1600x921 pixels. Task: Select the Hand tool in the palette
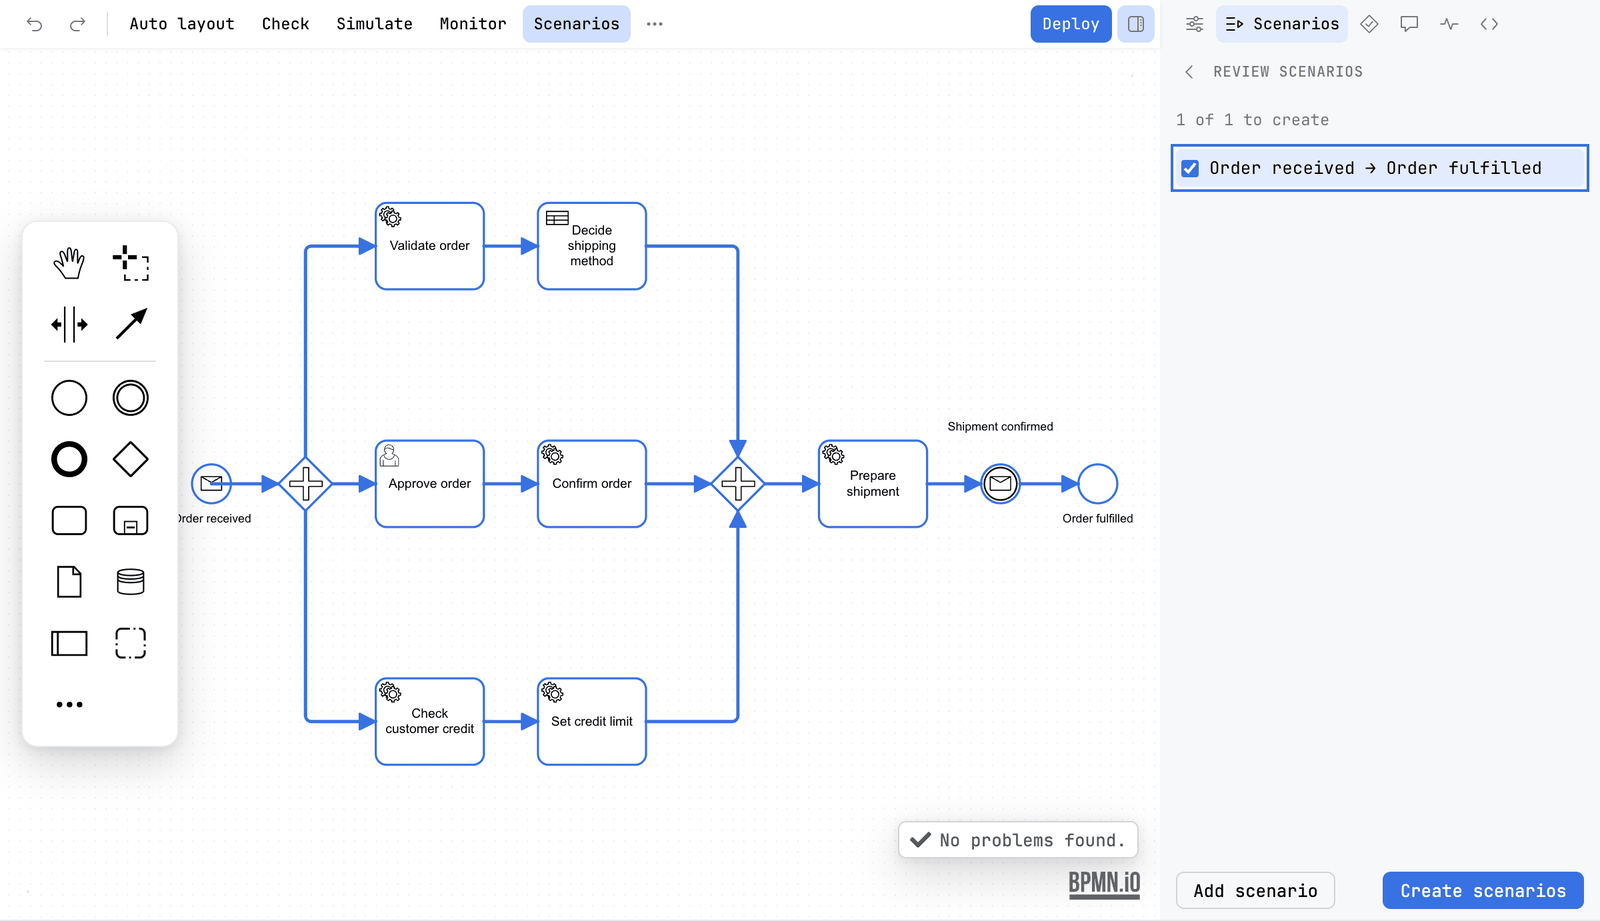[69, 263]
